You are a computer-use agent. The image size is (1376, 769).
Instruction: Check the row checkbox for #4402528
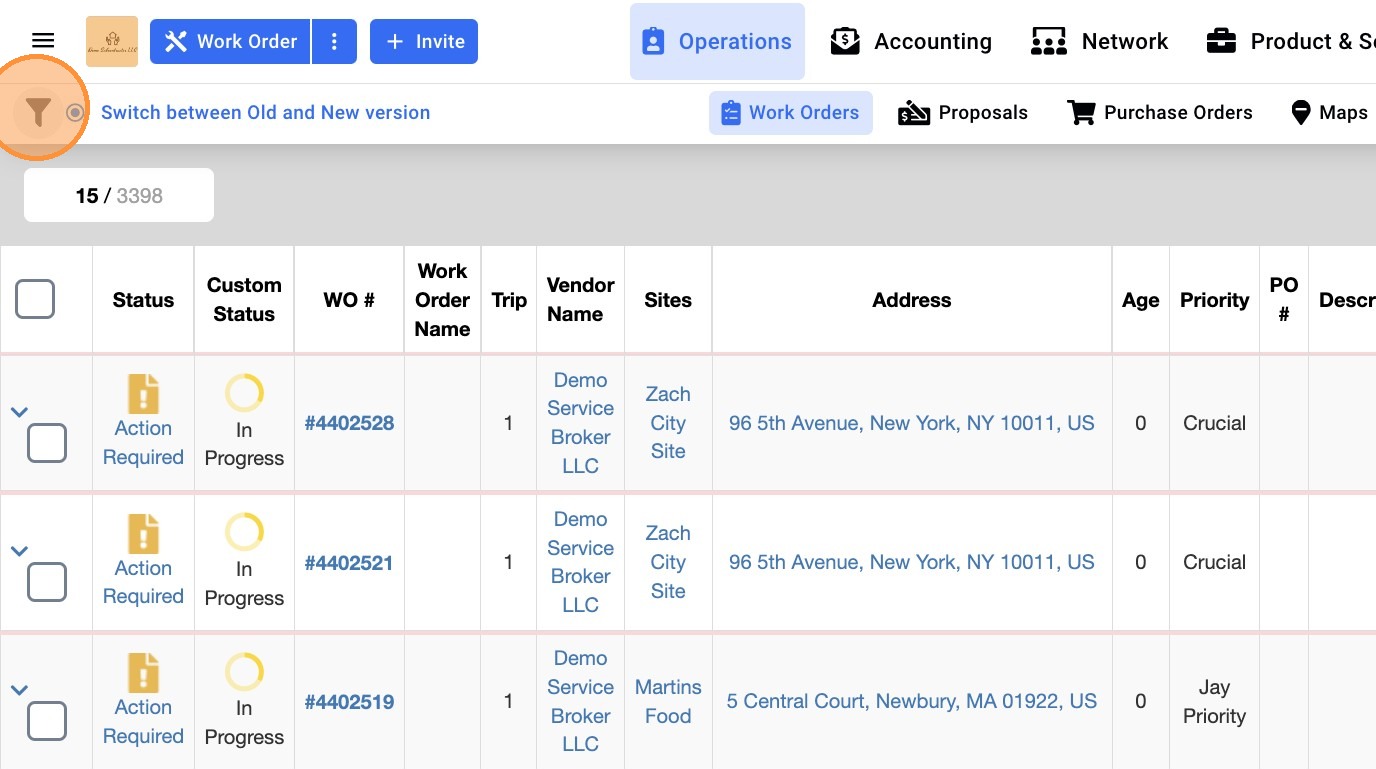47,443
